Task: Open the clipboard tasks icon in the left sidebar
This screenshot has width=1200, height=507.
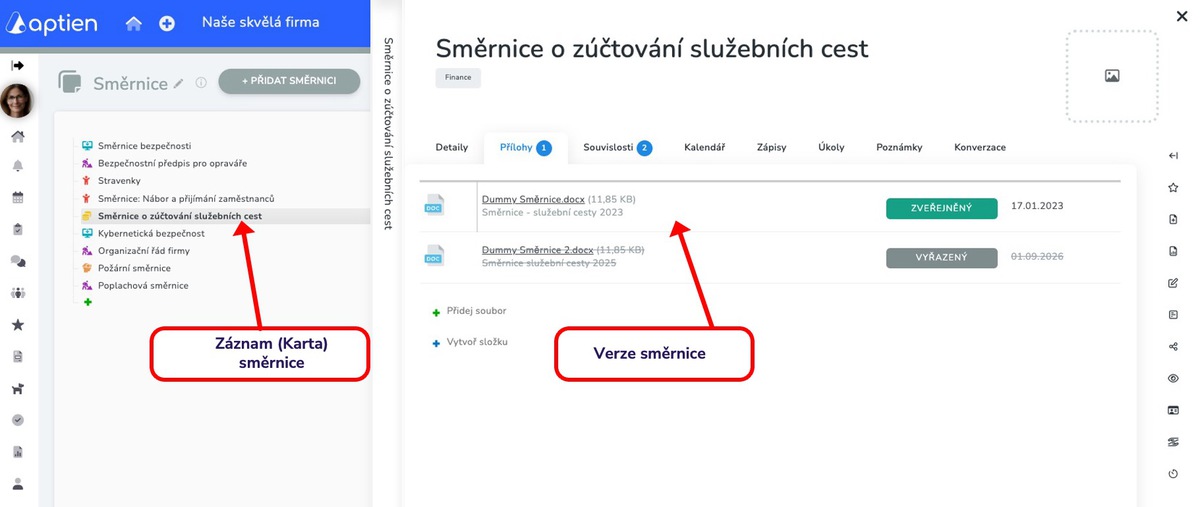Action: 17,229
